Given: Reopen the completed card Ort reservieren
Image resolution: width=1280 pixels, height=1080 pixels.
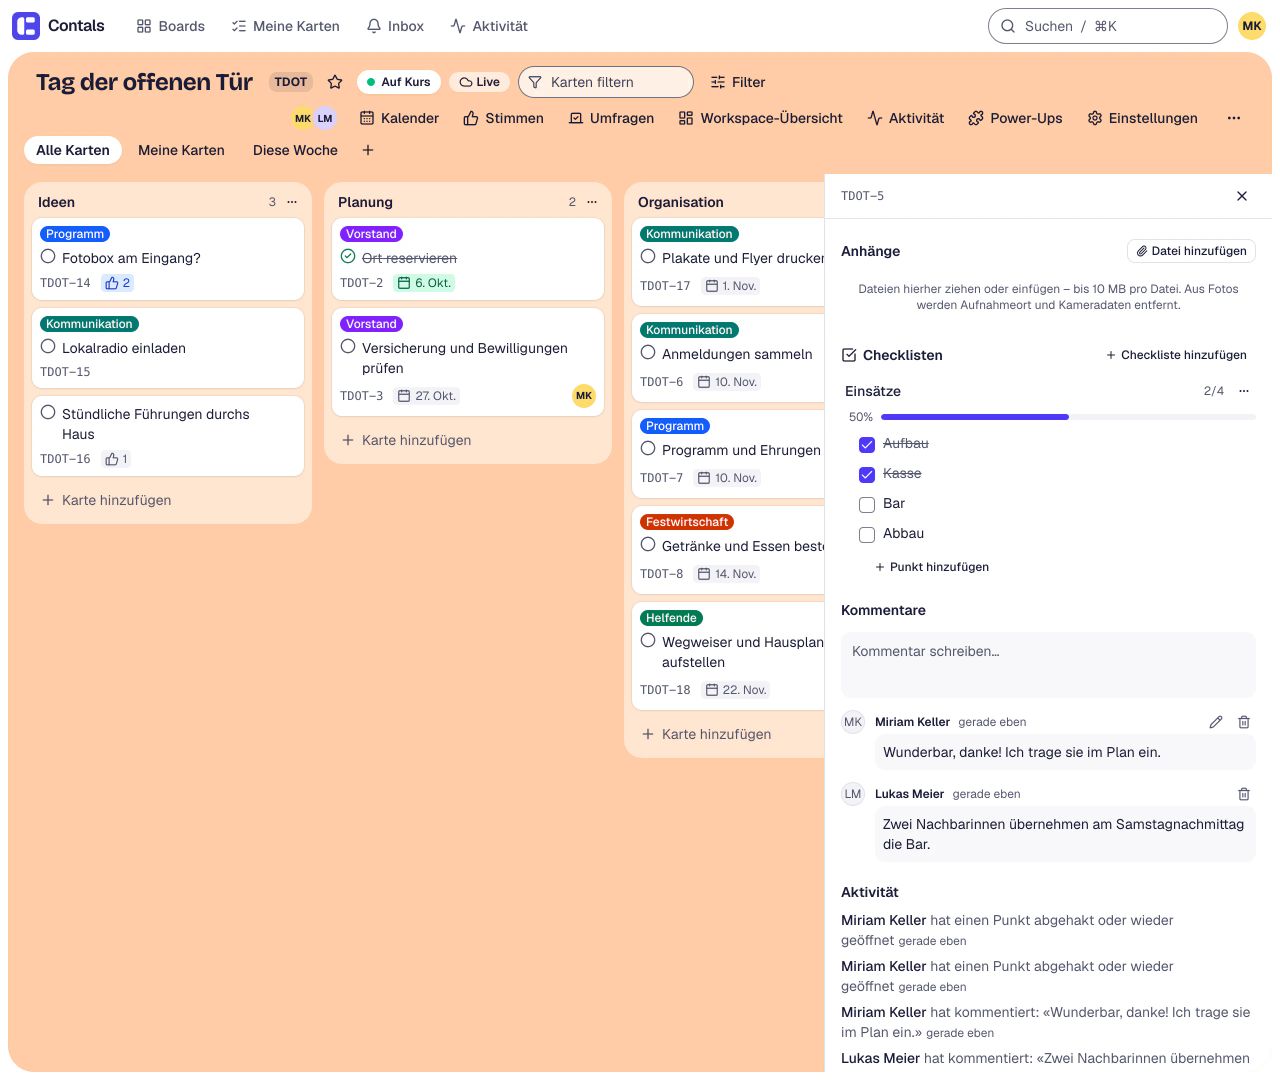Looking at the screenshot, I should pos(348,256).
